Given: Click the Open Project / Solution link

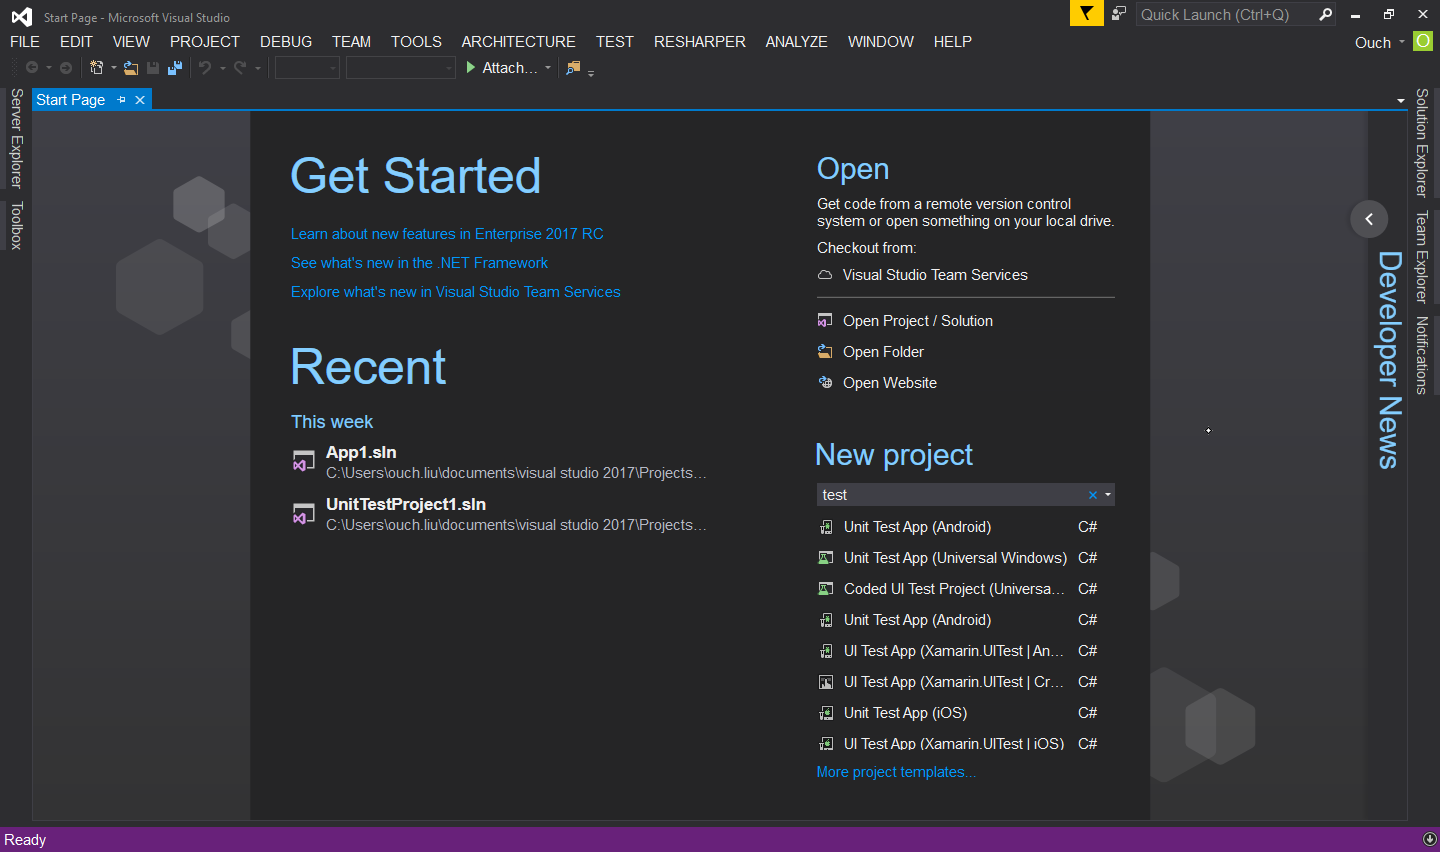Looking at the screenshot, I should 918,321.
